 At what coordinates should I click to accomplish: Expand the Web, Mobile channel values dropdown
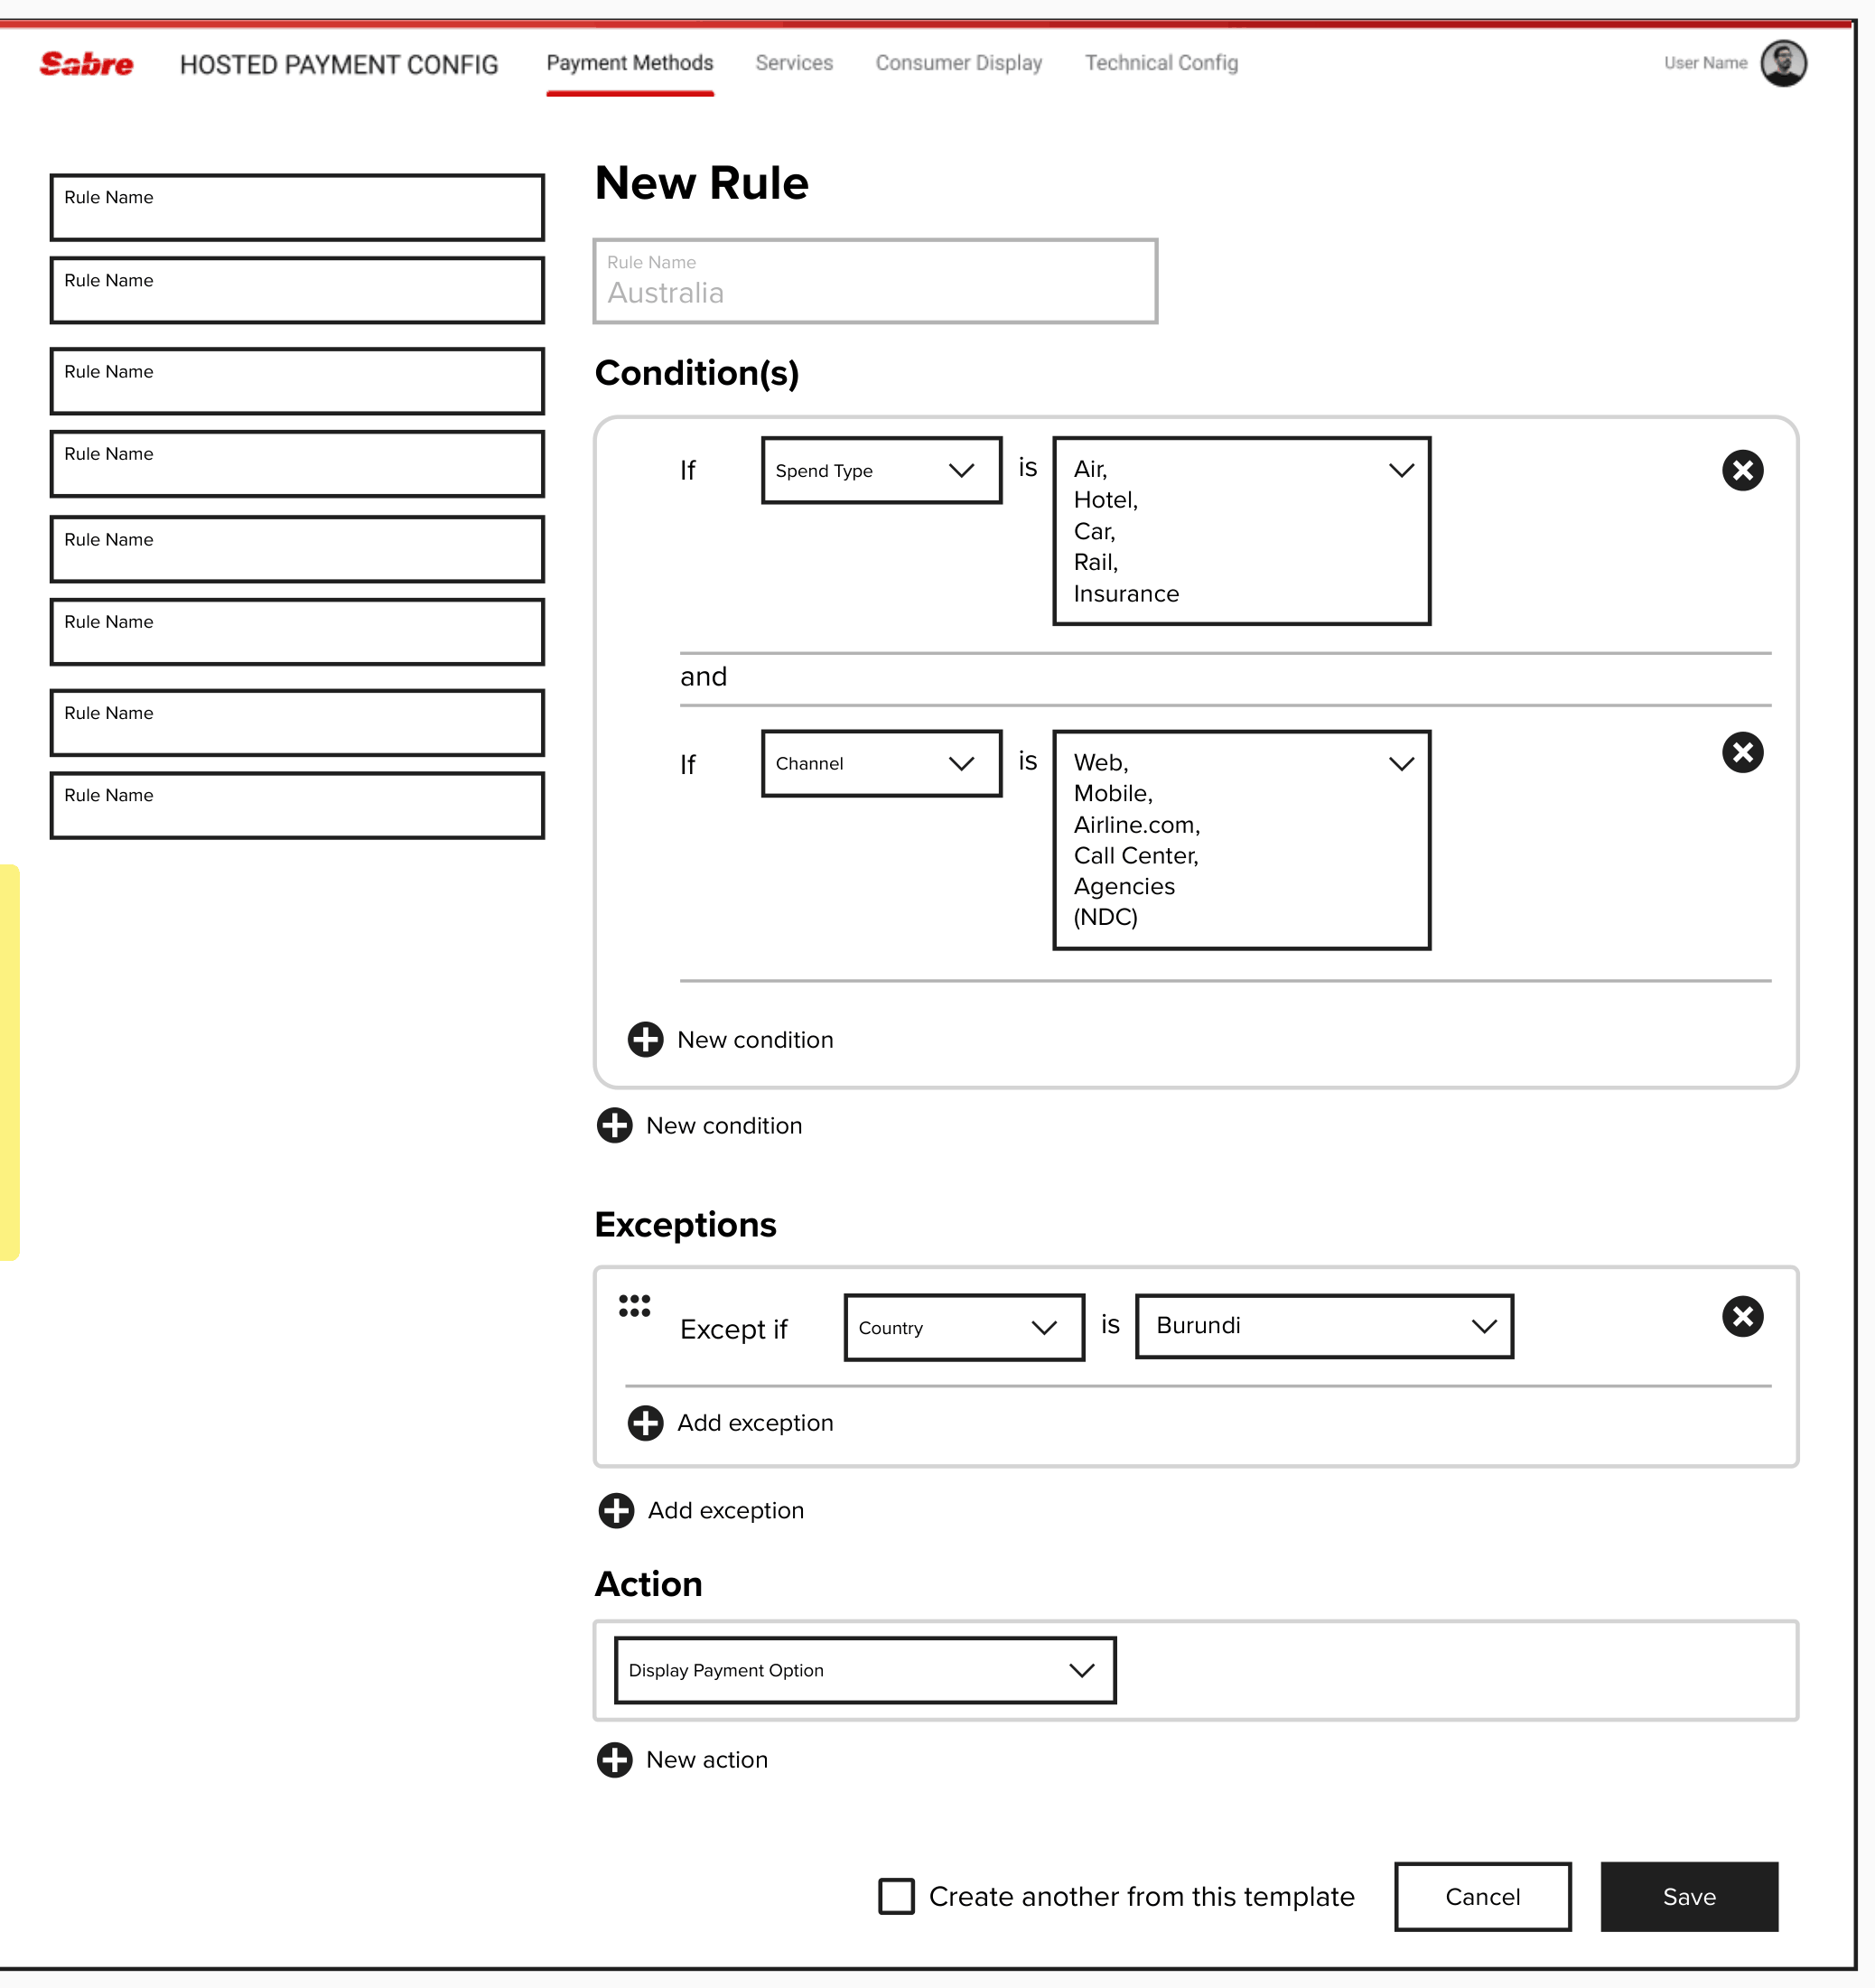(1241, 839)
